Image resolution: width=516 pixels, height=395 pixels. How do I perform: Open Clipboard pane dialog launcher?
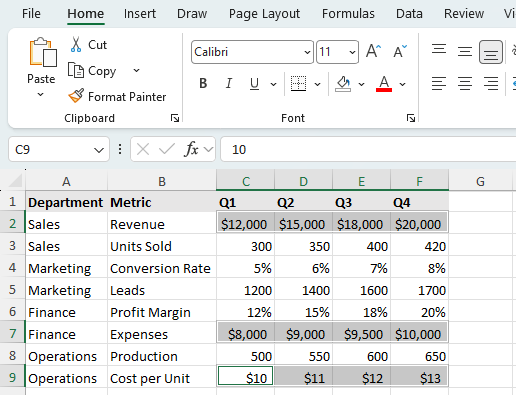[x=175, y=118]
